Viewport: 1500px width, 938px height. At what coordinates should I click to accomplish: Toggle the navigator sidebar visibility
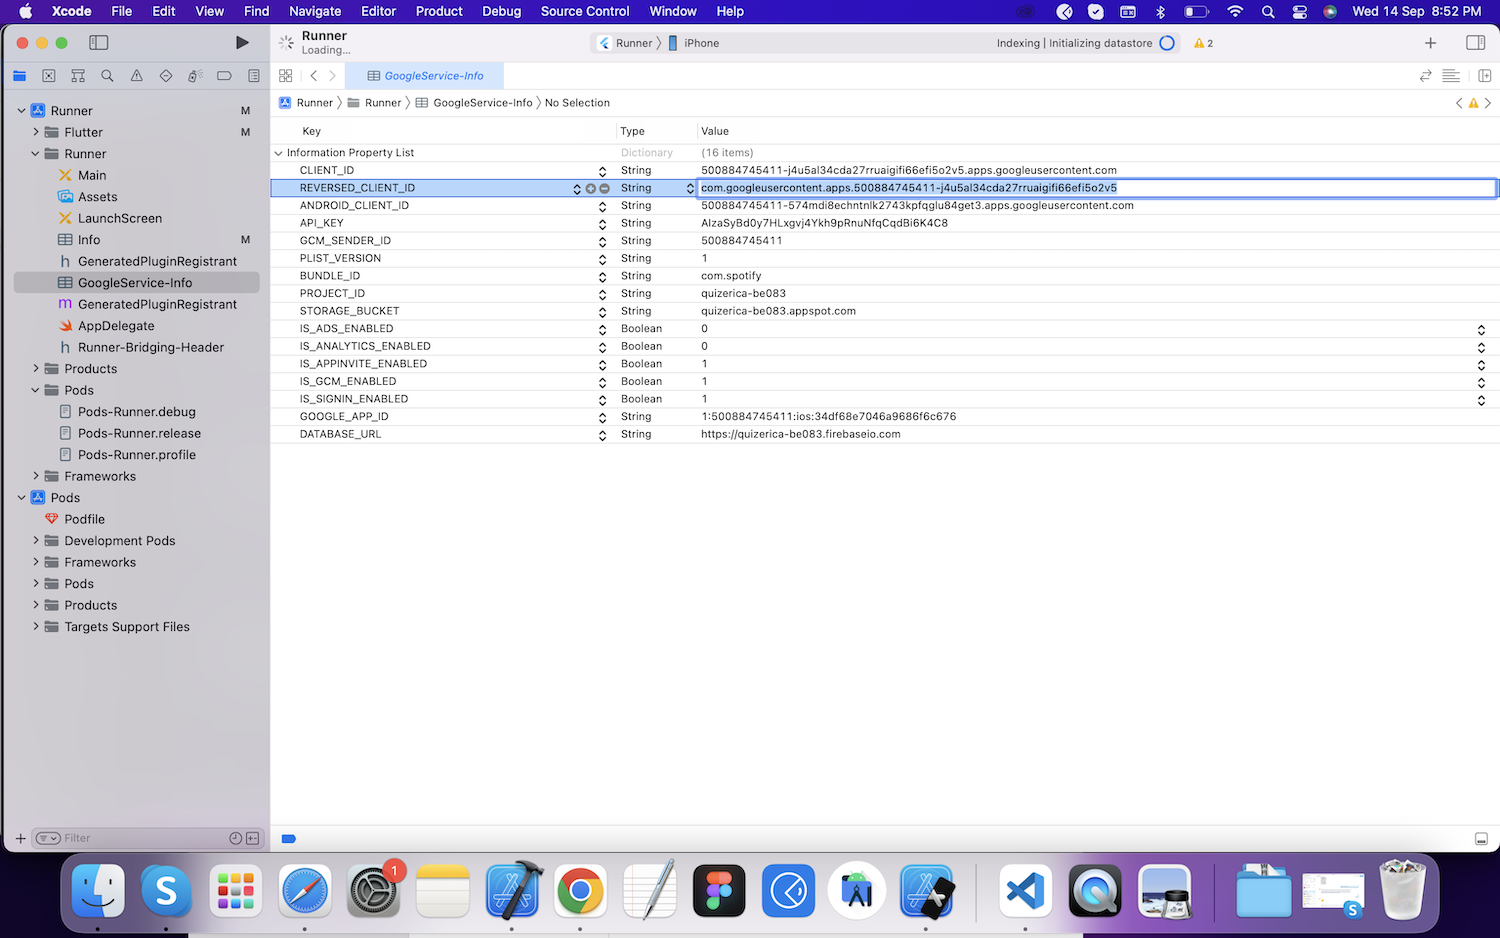point(98,42)
